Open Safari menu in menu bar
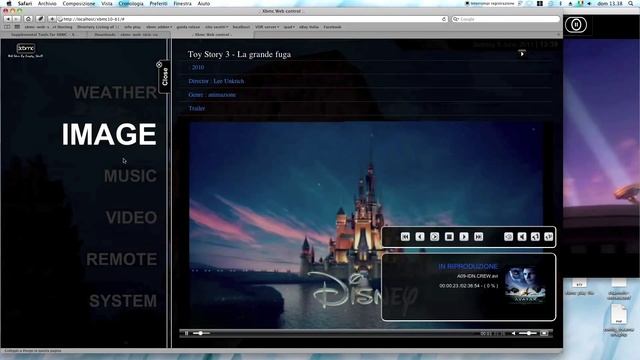Image resolution: width=640 pixels, height=360 pixels. (25, 3)
